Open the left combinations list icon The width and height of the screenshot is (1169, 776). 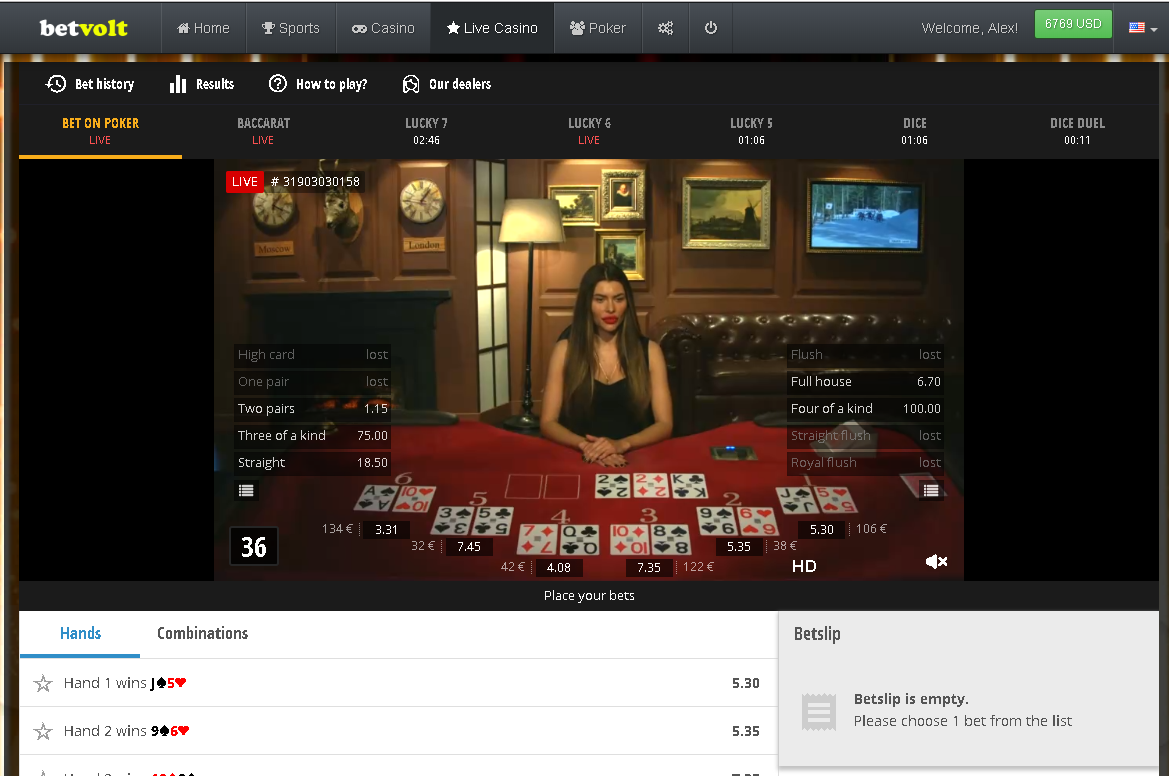tap(247, 490)
